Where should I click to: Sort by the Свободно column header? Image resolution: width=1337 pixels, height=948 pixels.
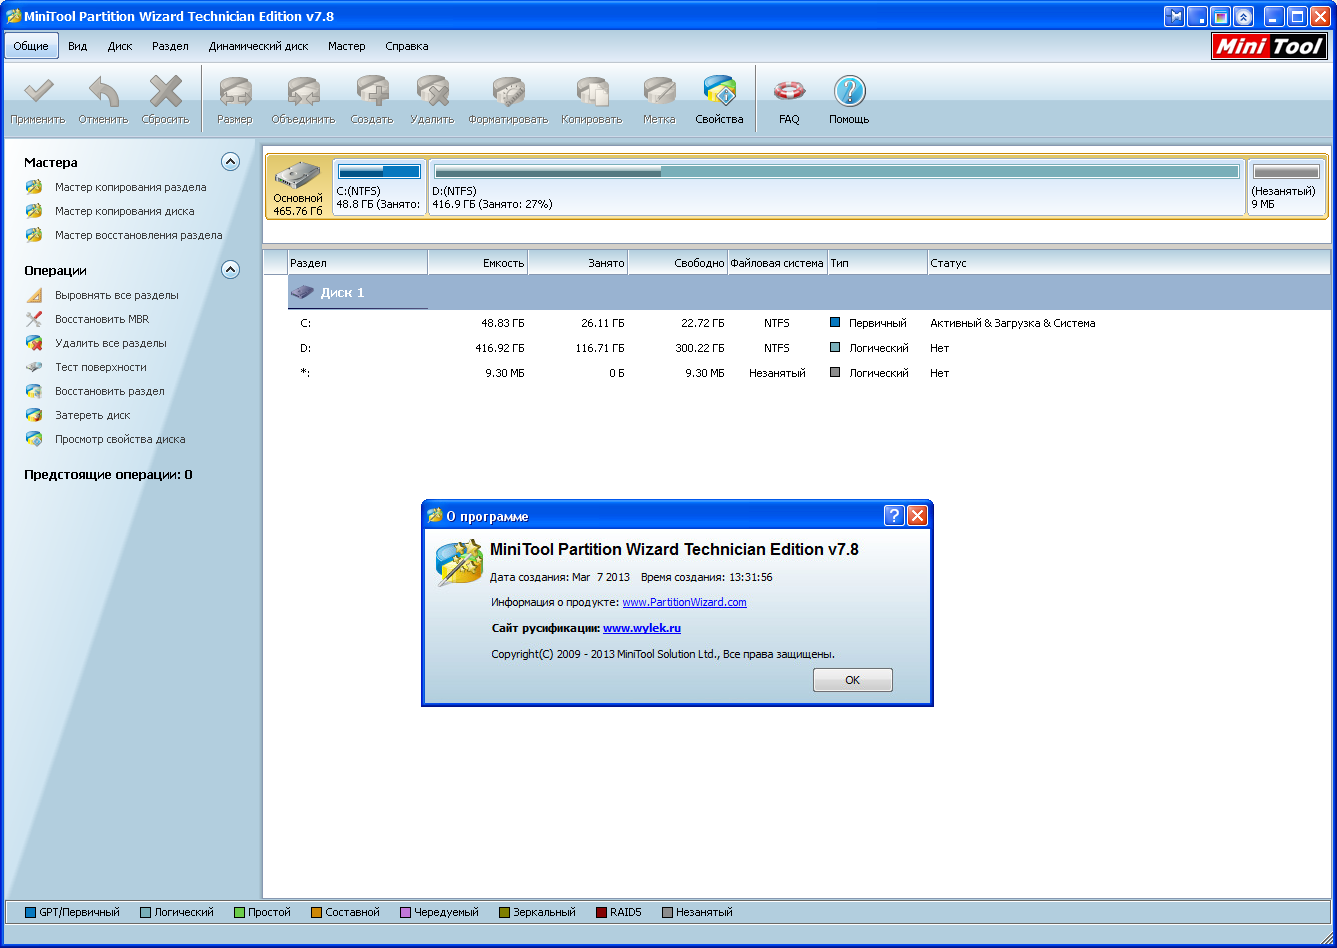[x=678, y=263]
